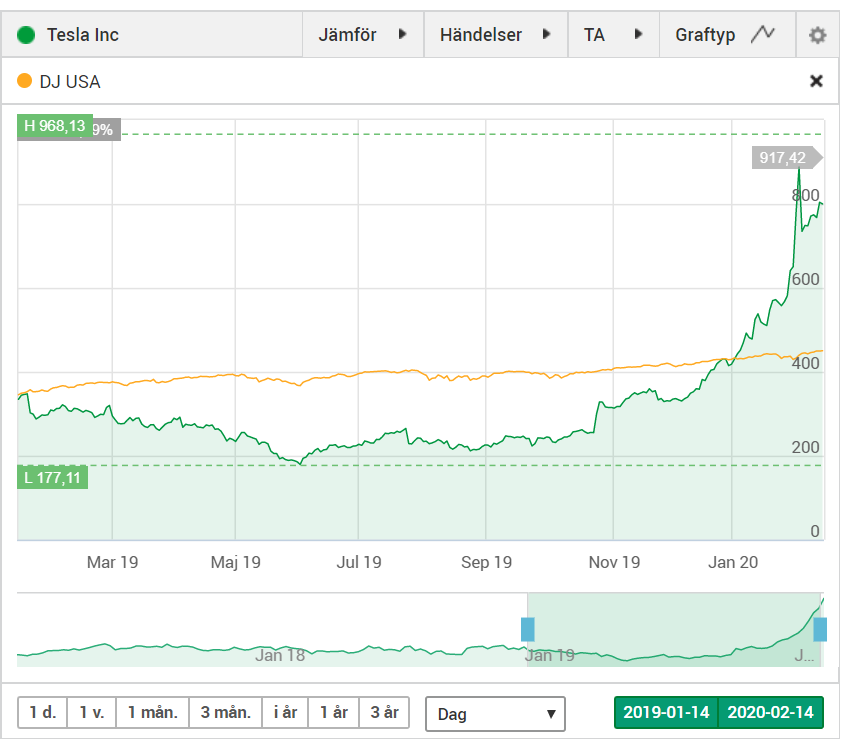Grab the right blue navigator range handle
This screenshot has height=750, width=845.
point(820,629)
